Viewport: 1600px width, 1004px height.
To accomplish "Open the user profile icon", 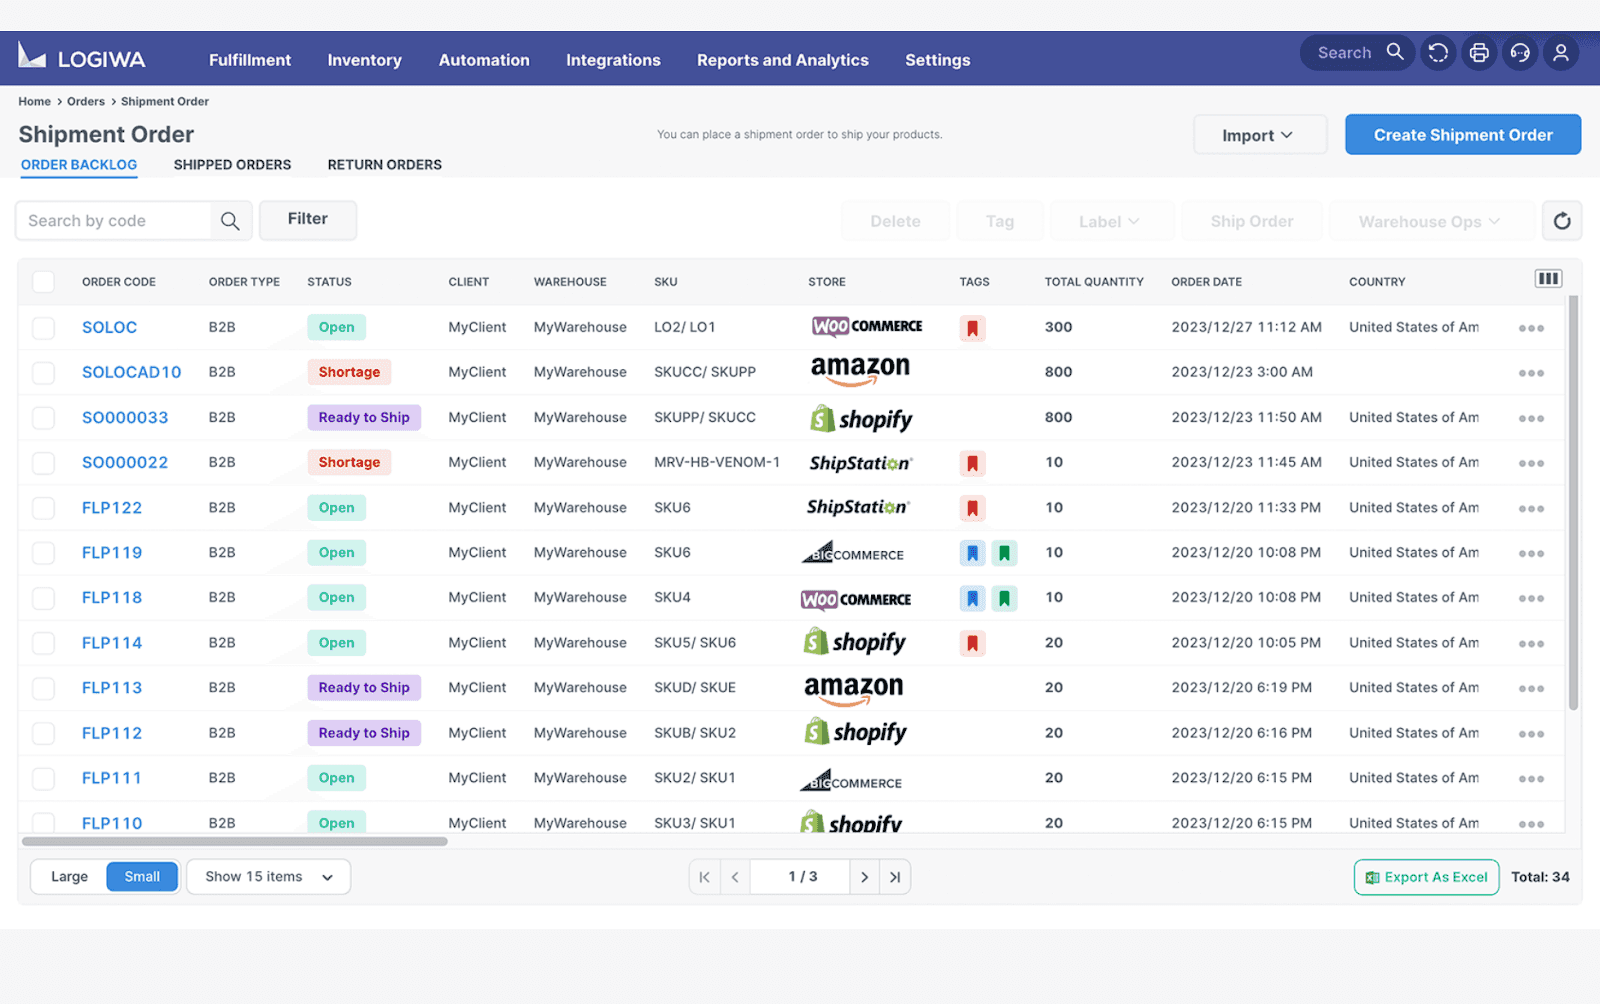I will pos(1561,52).
